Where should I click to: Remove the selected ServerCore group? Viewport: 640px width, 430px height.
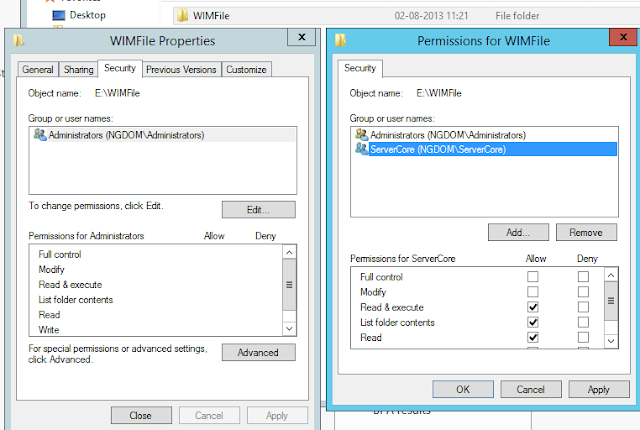click(x=586, y=232)
